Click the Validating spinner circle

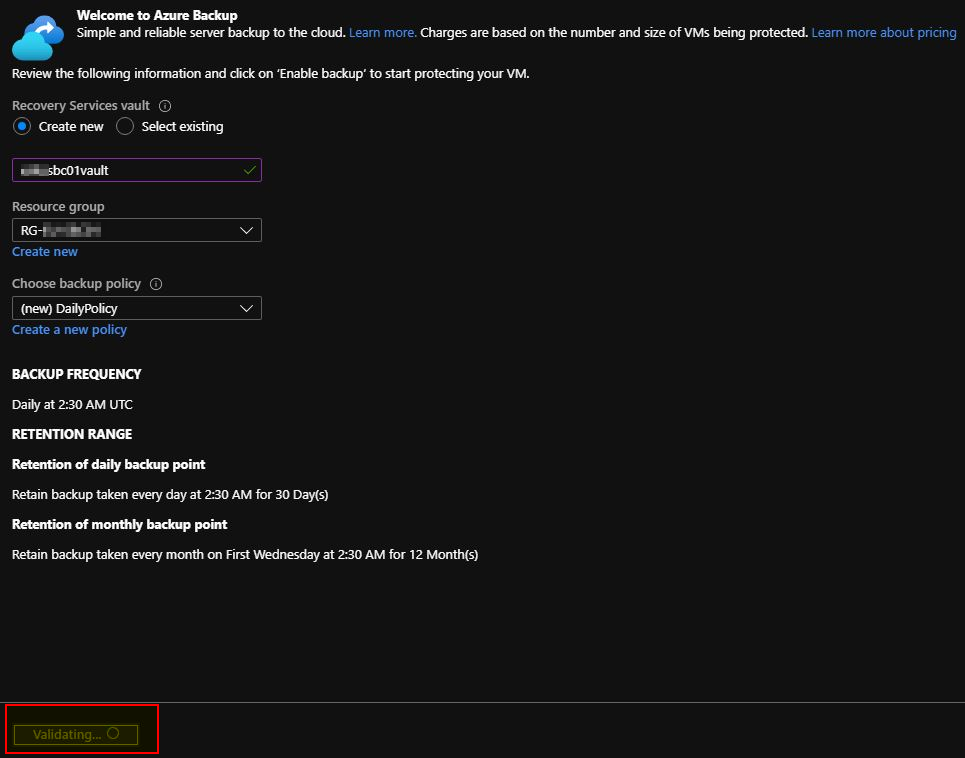pos(113,733)
